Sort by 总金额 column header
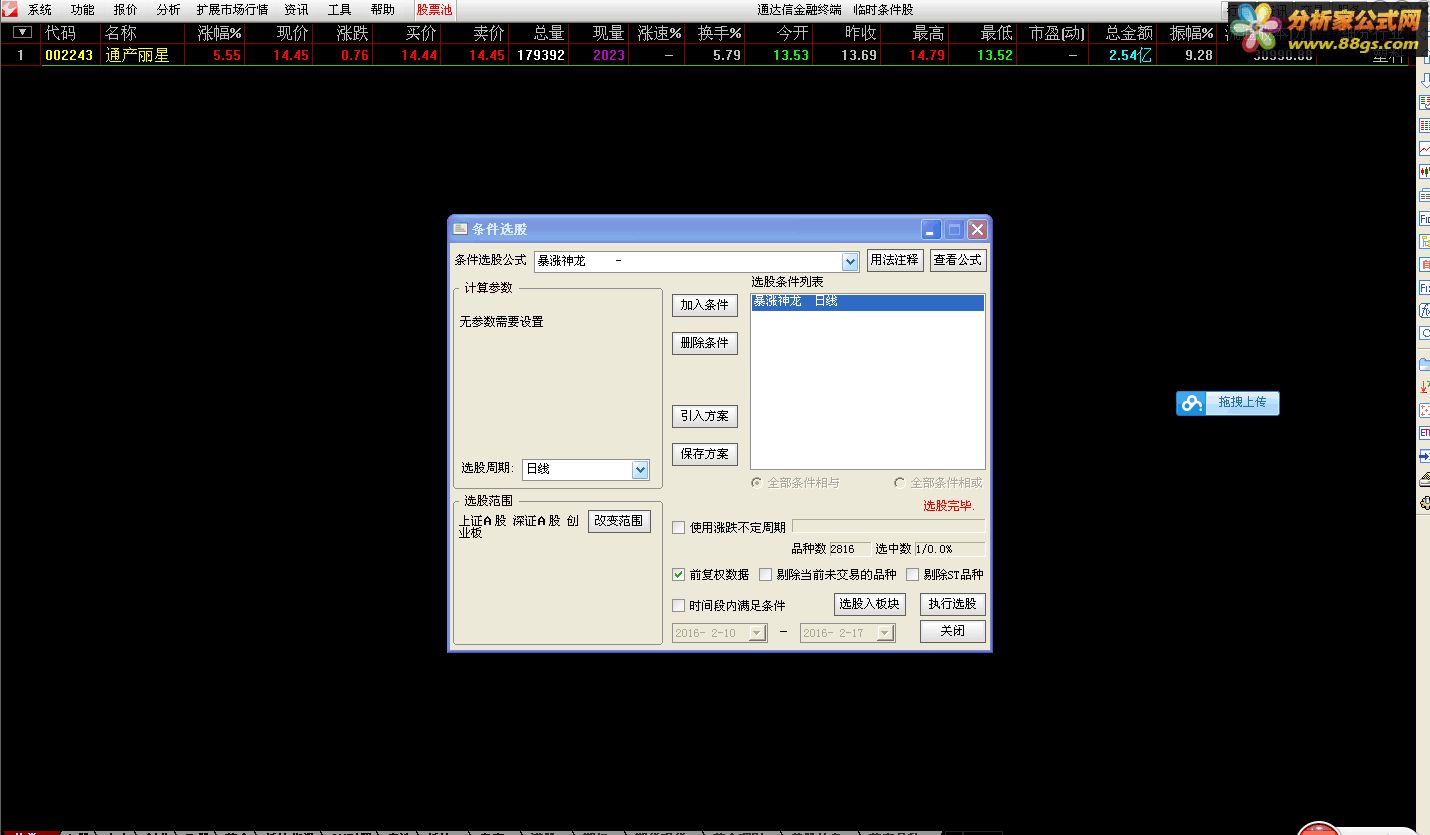The height and width of the screenshot is (835, 1430). (1129, 33)
